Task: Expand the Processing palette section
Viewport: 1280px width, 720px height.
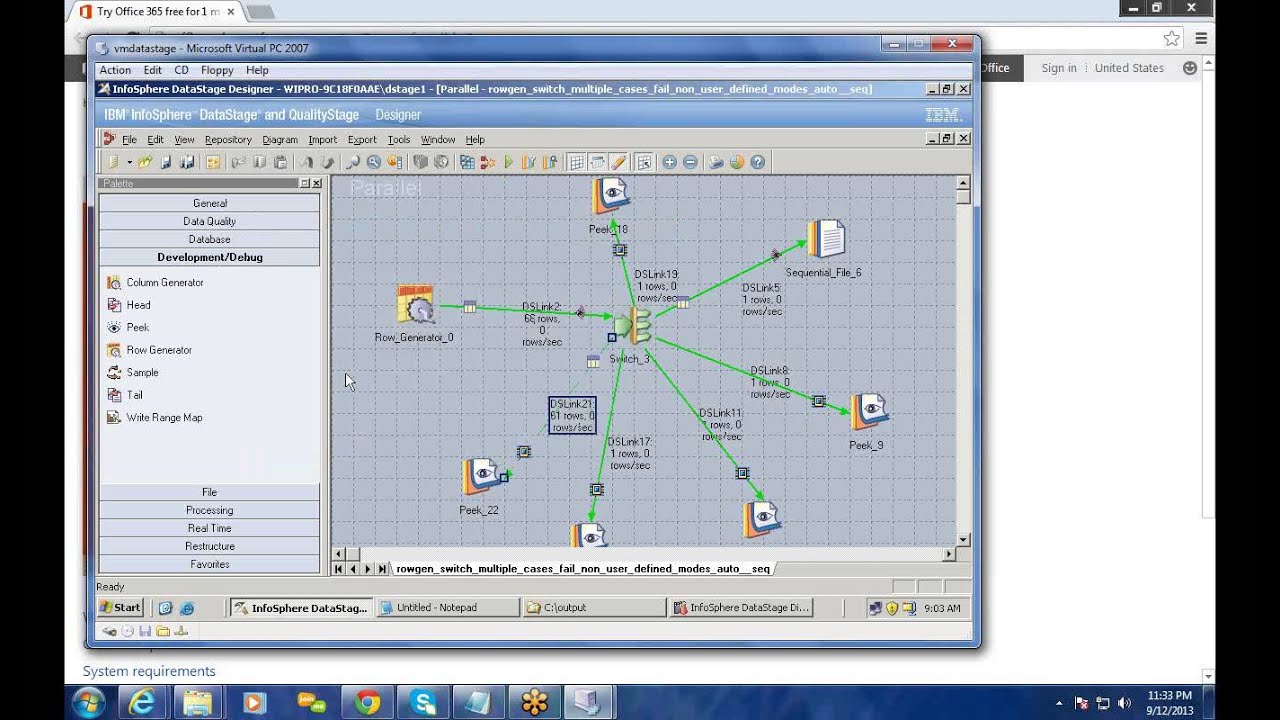Action: point(210,510)
